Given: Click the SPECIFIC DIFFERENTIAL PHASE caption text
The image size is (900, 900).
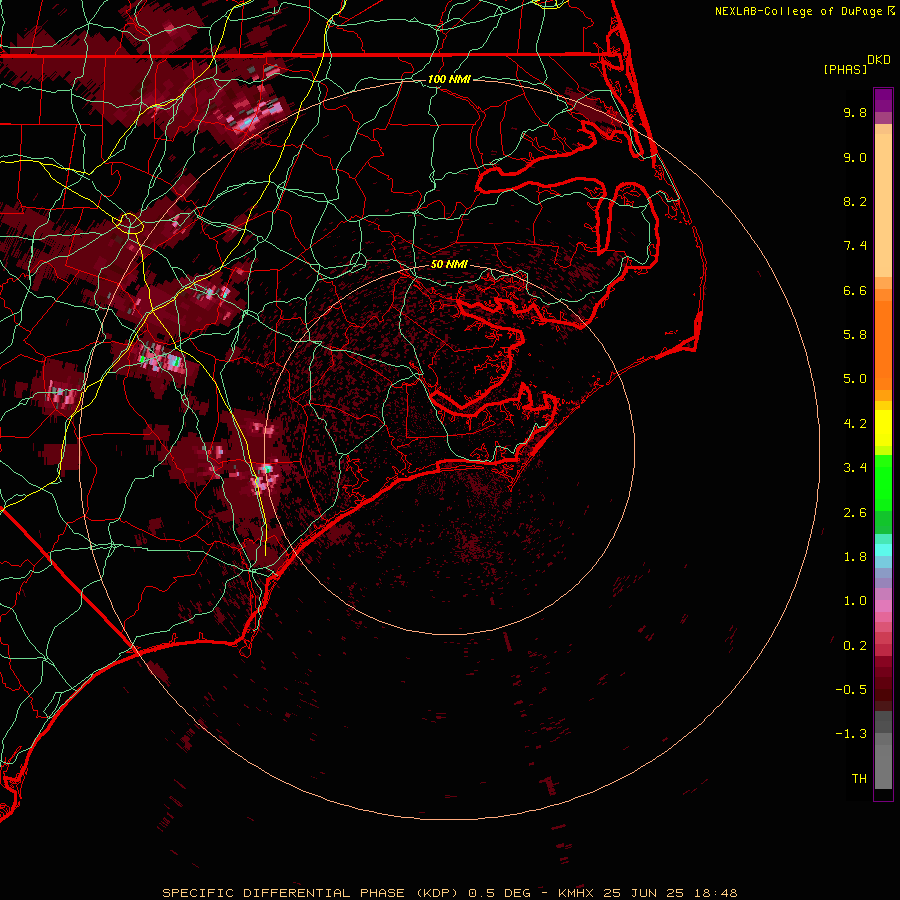Looking at the screenshot, I should (285, 893).
